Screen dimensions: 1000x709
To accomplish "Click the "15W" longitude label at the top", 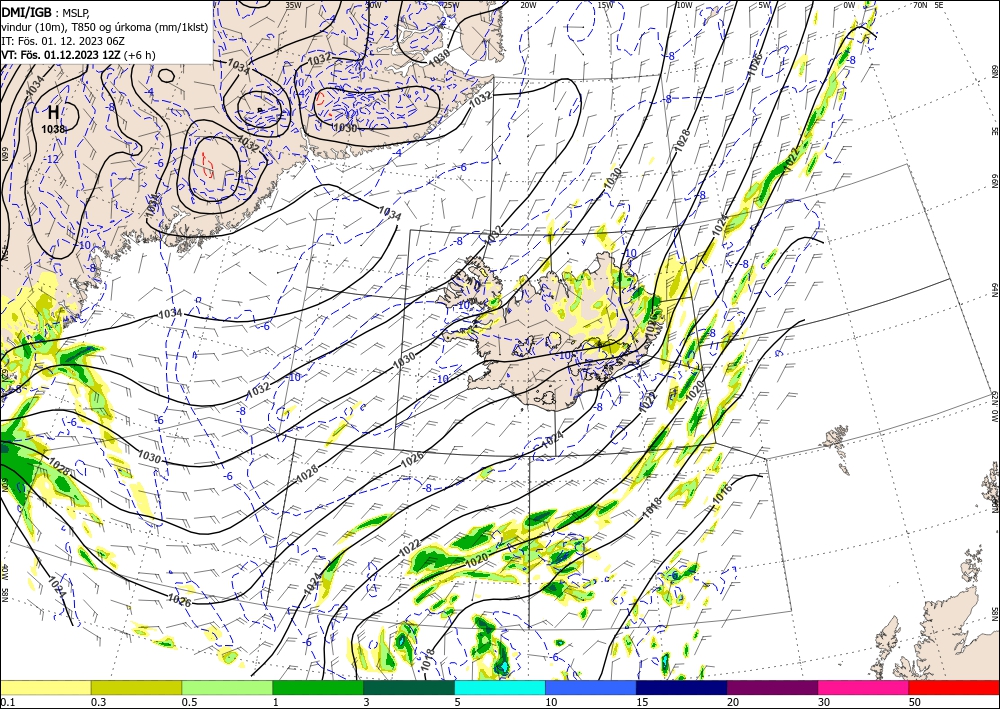I will (605, 5).
